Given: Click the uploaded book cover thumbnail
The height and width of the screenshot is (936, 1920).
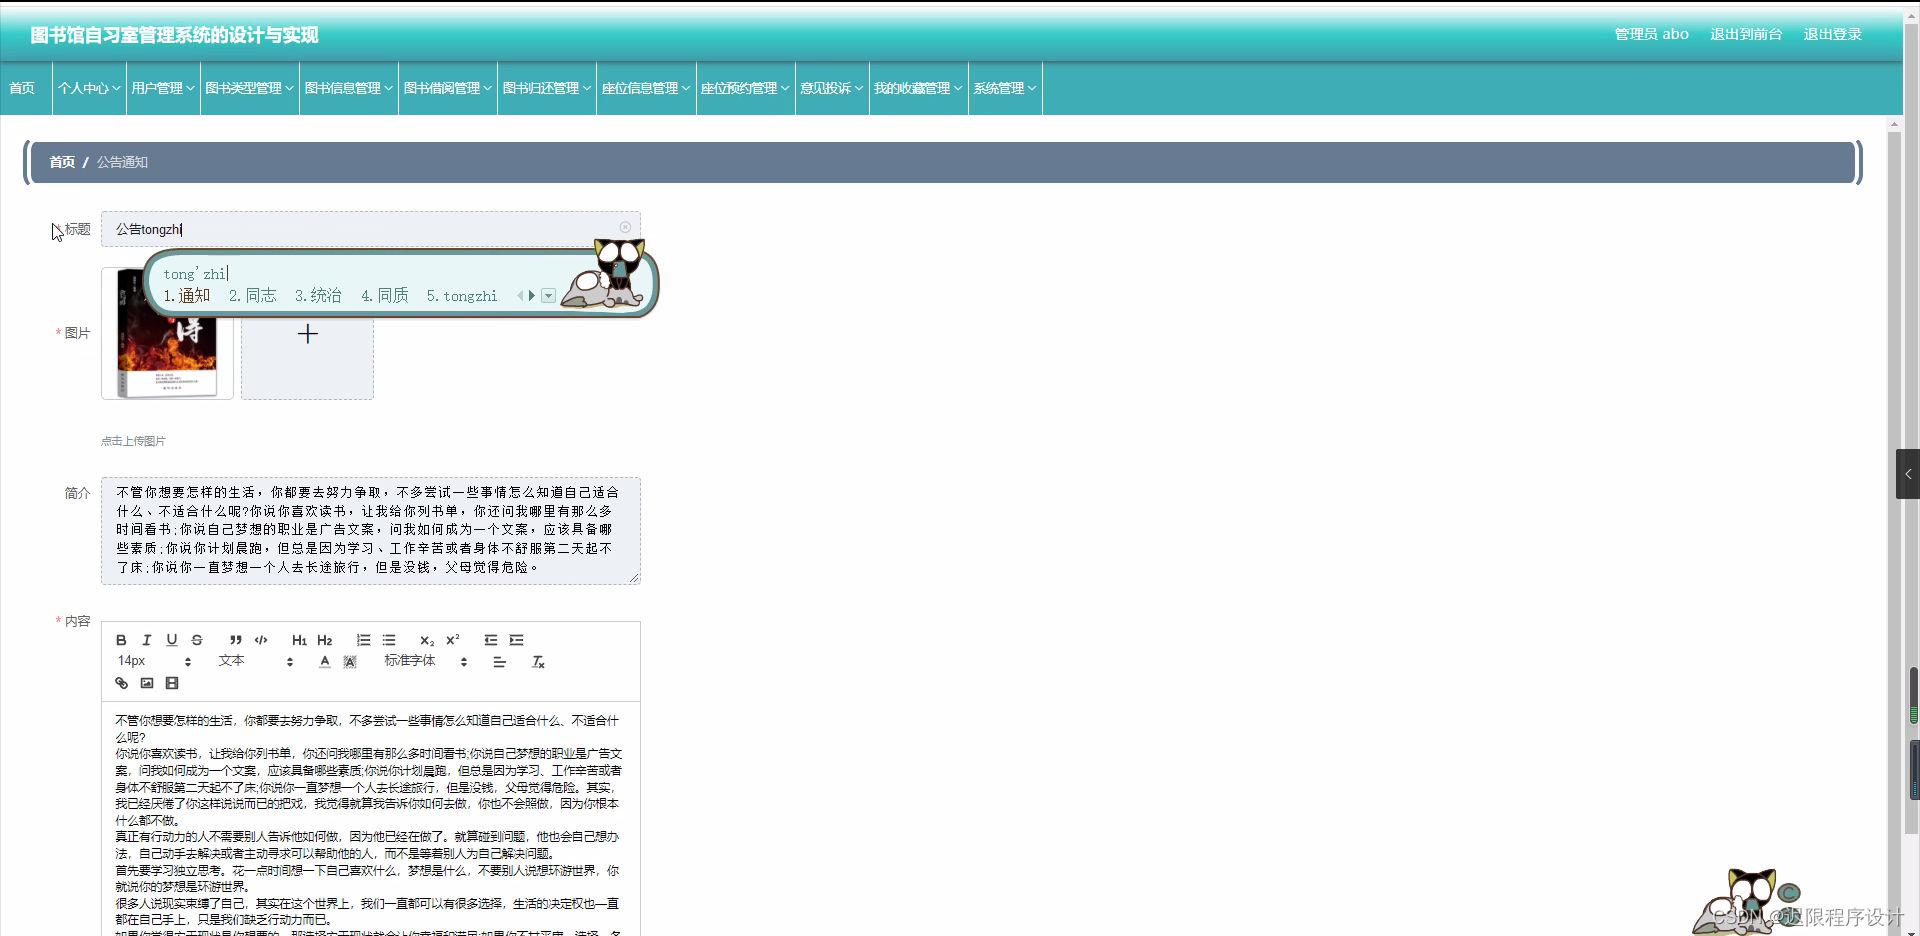Looking at the screenshot, I should [167, 333].
